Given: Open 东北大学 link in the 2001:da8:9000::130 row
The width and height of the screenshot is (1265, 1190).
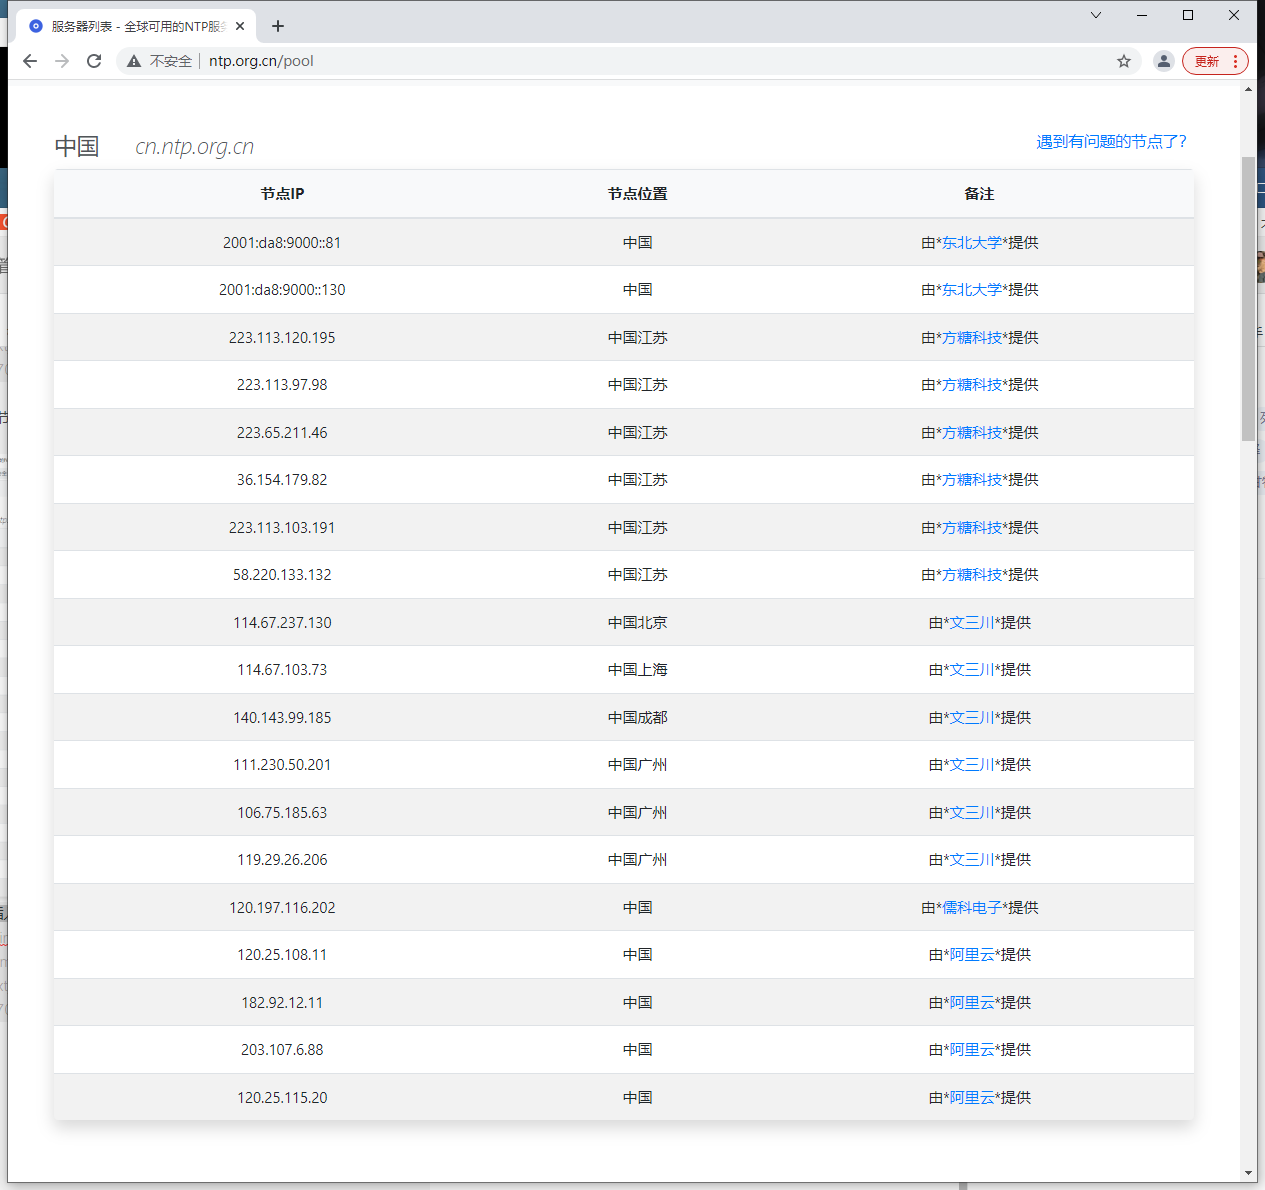Looking at the screenshot, I should click(971, 290).
